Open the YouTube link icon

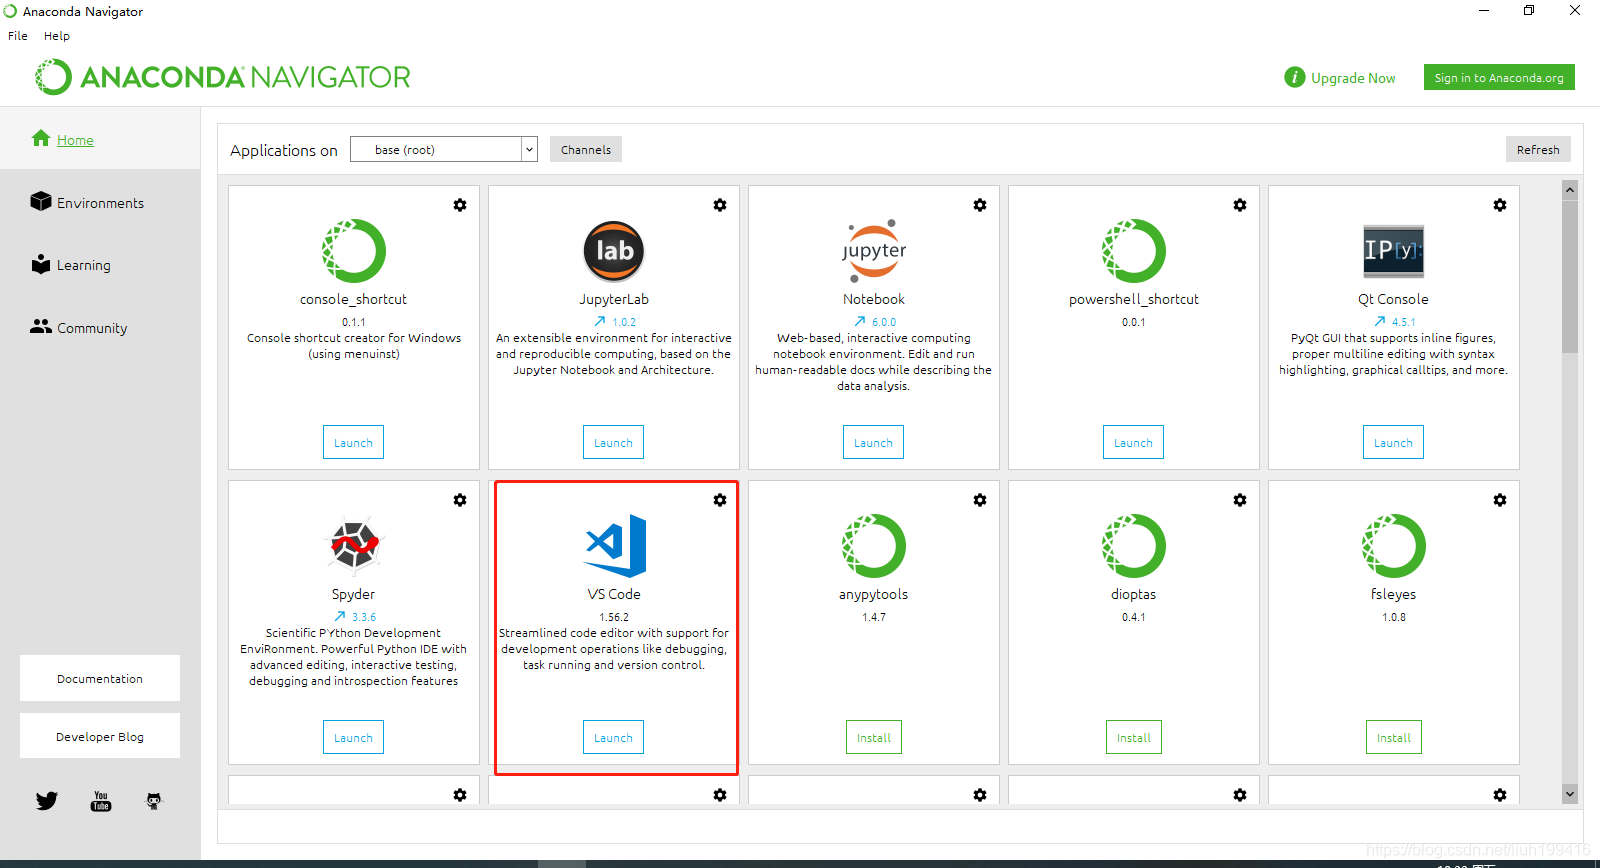(x=101, y=801)
